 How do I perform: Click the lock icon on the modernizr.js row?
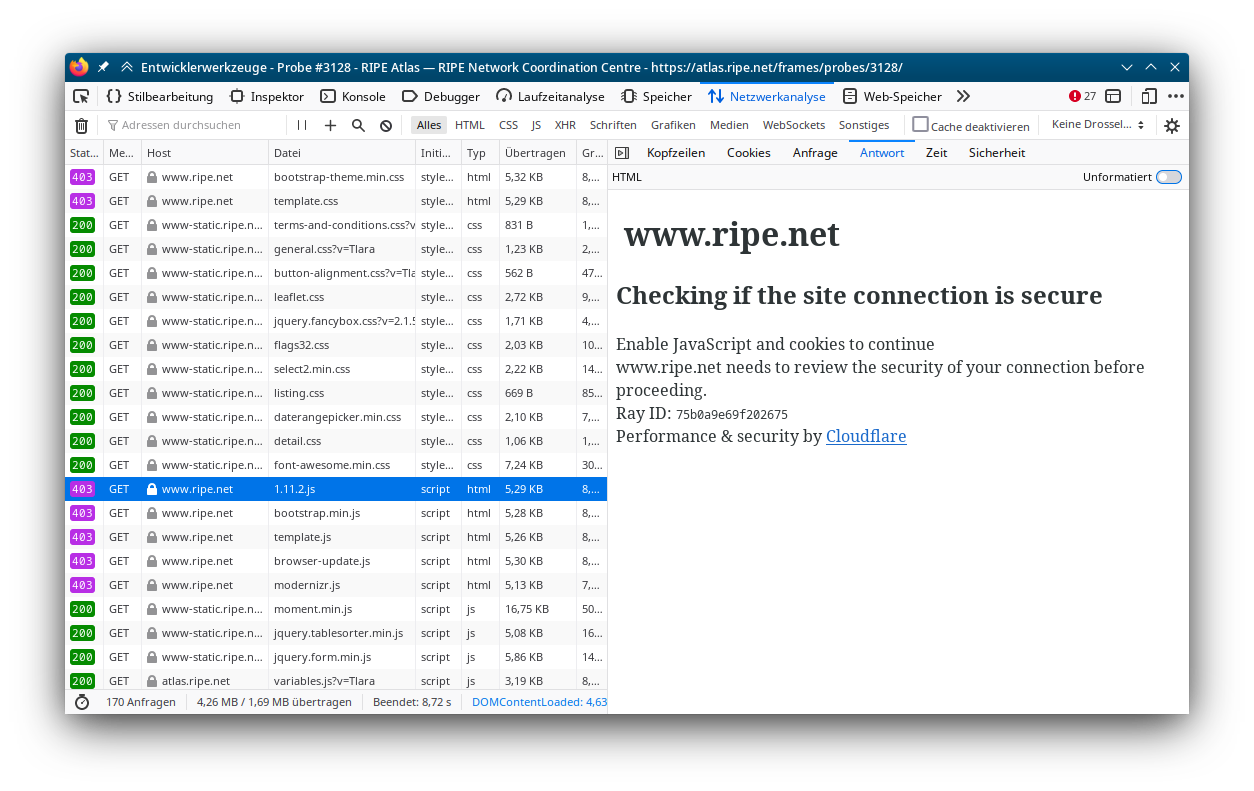(x=152, y=585)
